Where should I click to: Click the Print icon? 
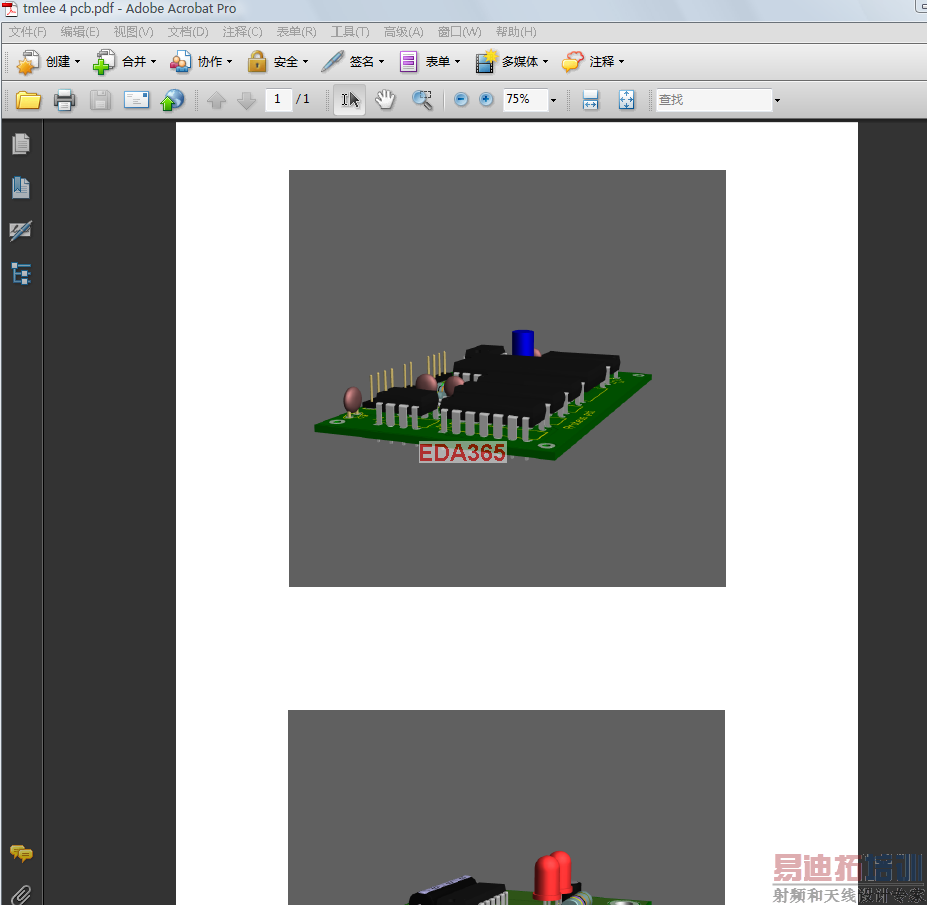(64, 100)
